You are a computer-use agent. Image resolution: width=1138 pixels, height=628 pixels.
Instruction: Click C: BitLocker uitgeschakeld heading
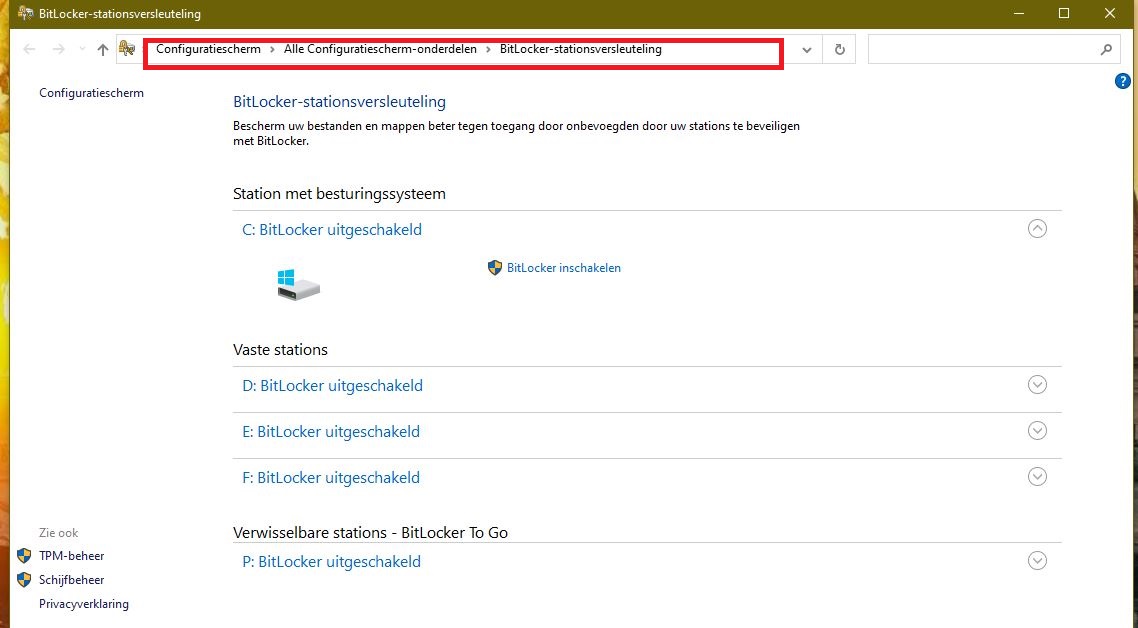pyautogui.click(x=332, y=229)
